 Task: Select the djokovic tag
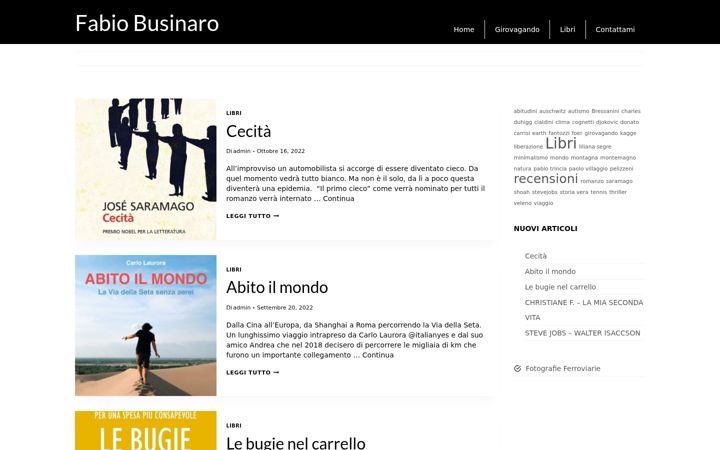click(607, 122)
